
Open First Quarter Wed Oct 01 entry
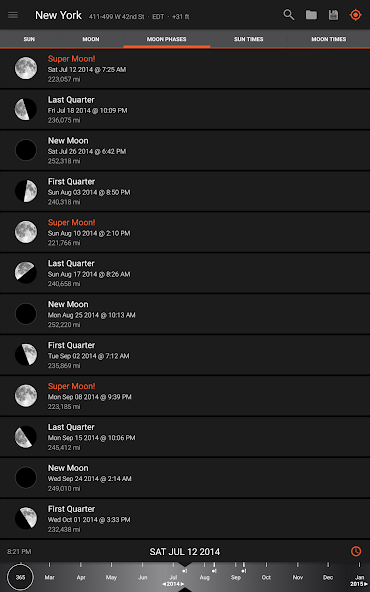185,518
